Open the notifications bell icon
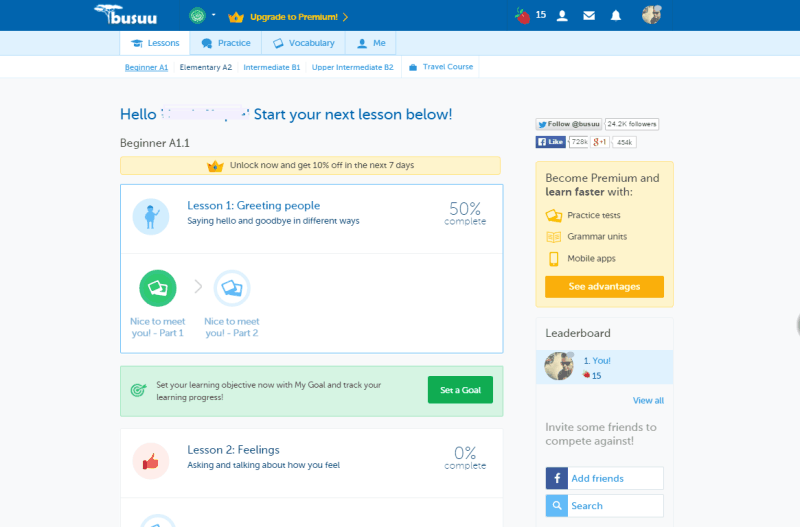 pyautogui.click(x=616, y=16)
